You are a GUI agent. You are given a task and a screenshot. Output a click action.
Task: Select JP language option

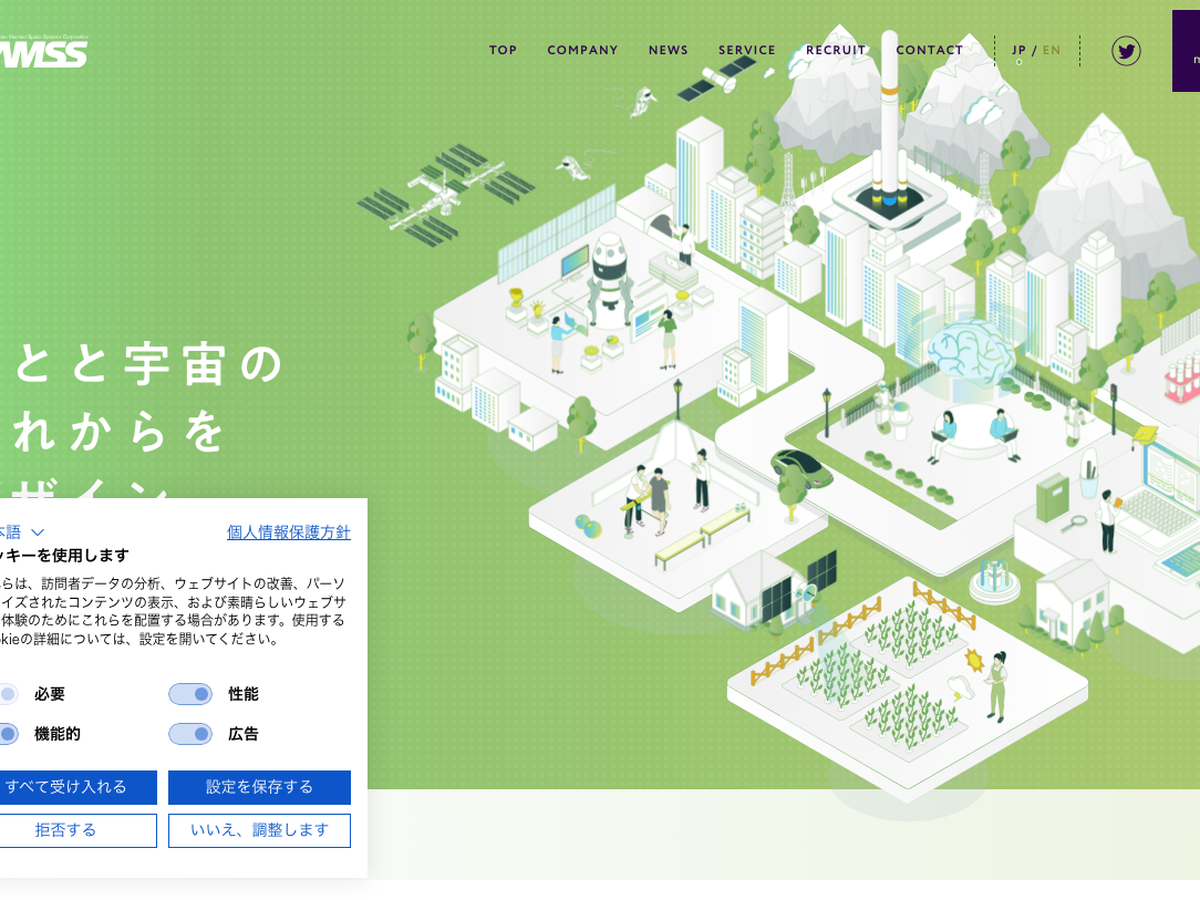(x=1018, y=50)
